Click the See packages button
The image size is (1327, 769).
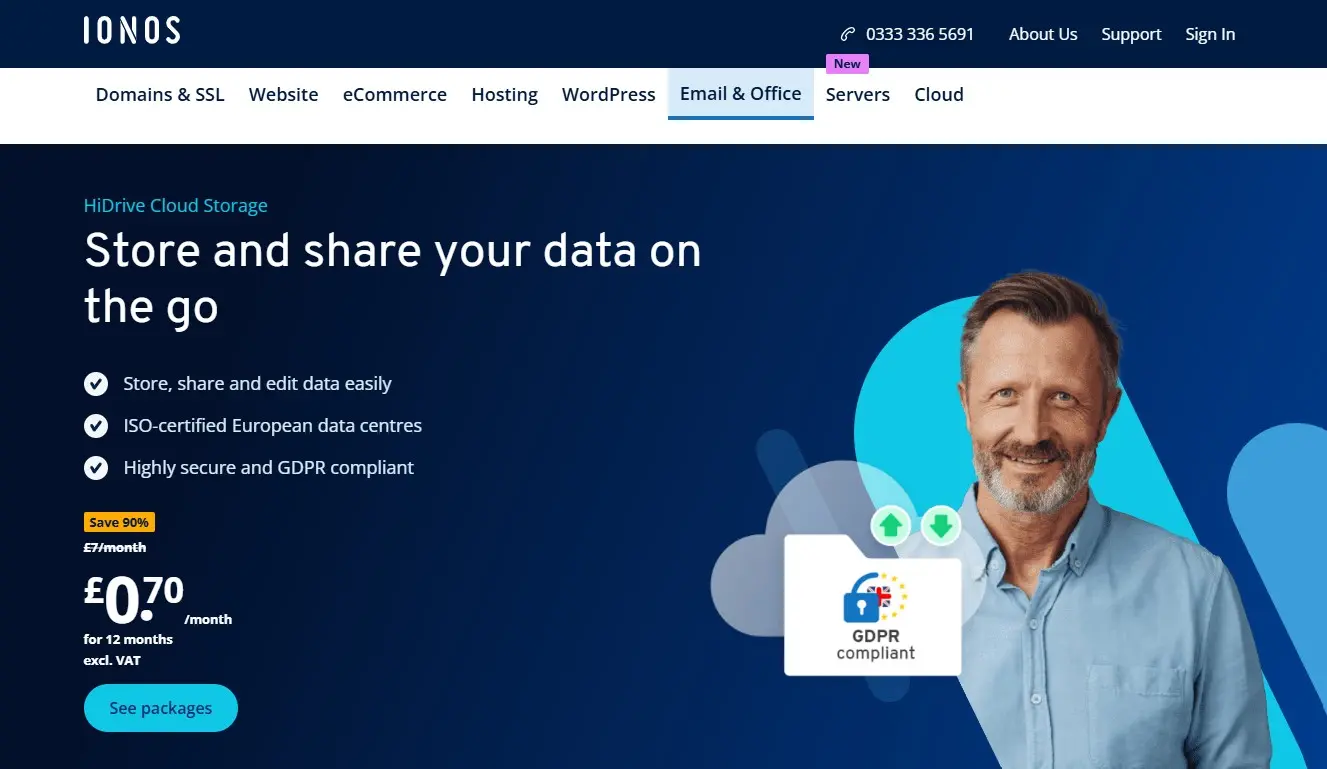[x=160, y=707]
